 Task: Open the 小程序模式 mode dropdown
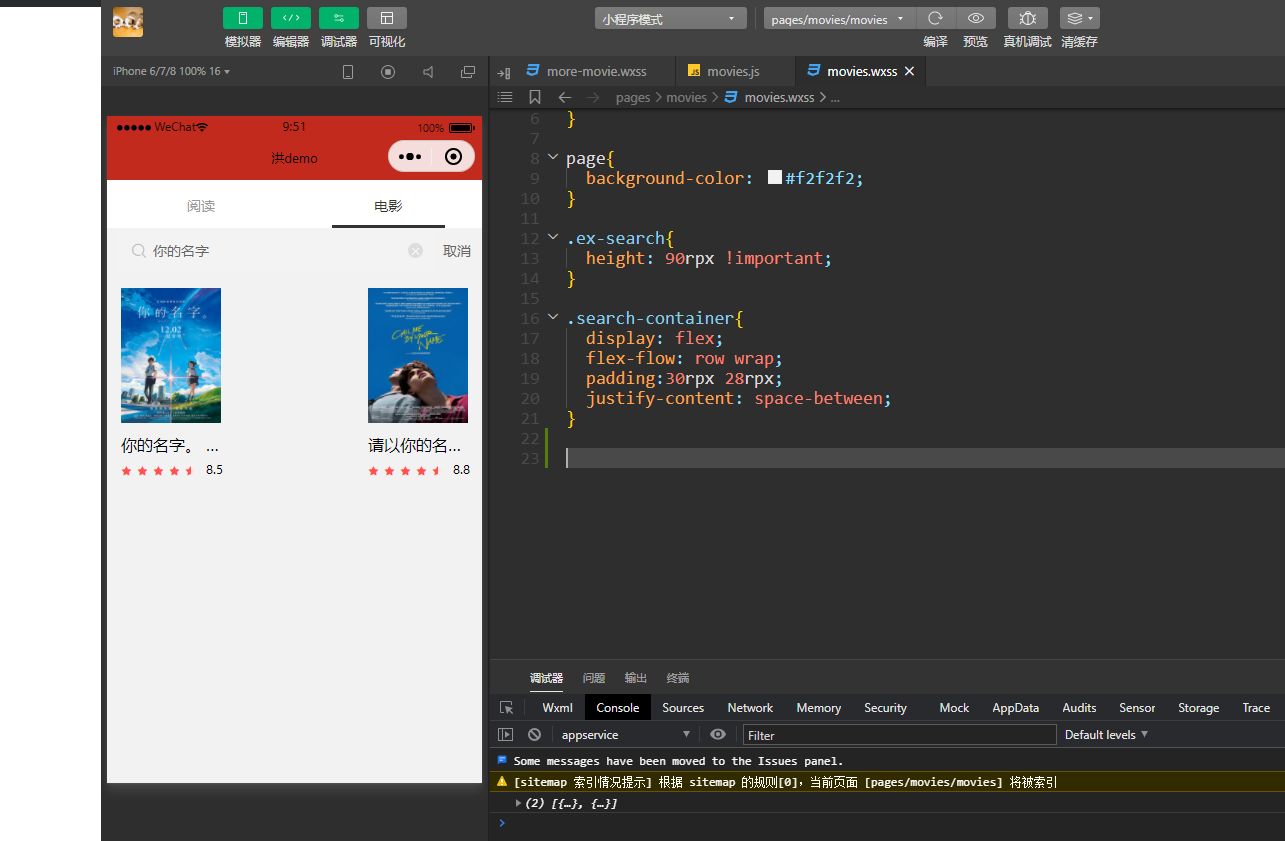(x=671, y=18)
